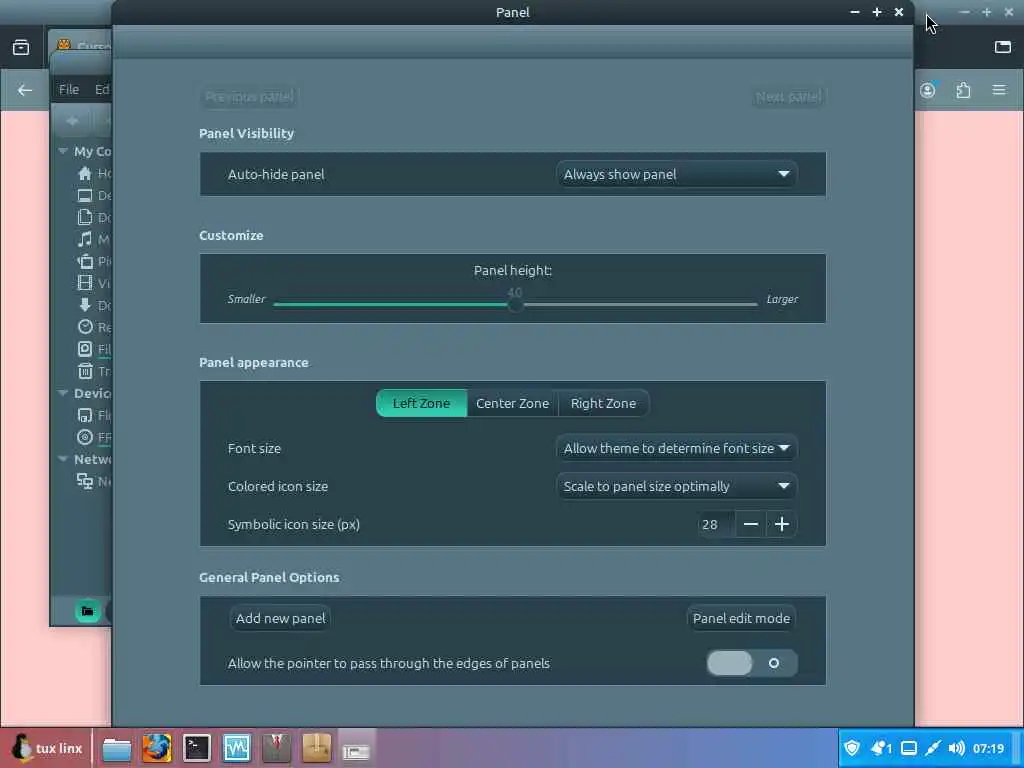This screenshot has width=1024, height=768.
Task: Open Music in file manager sidebar
Action: click(x=93, y=240)
